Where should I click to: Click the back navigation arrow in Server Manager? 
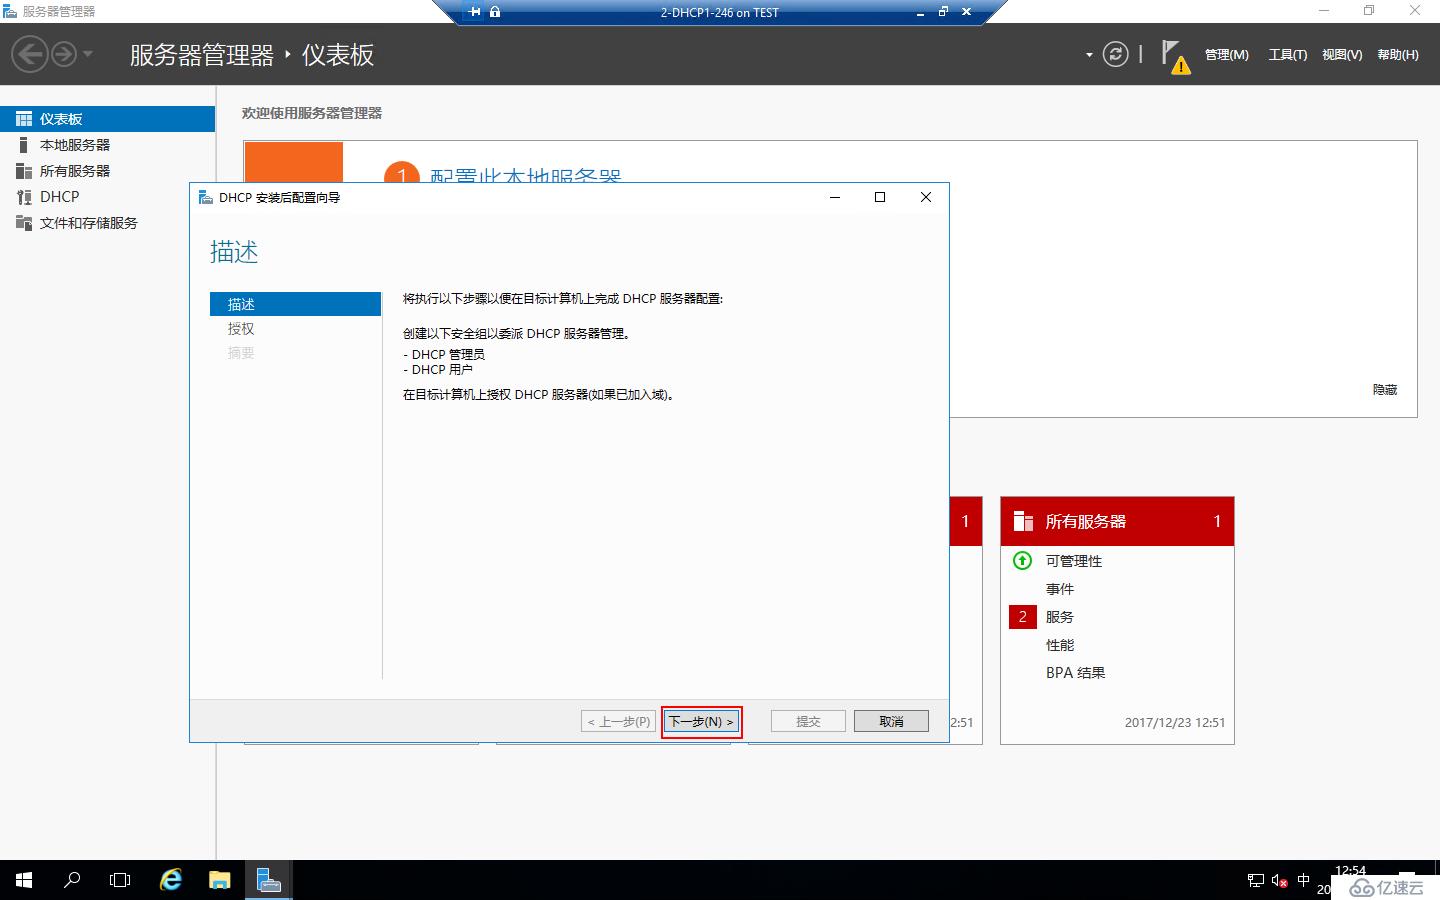coord(30,54)
